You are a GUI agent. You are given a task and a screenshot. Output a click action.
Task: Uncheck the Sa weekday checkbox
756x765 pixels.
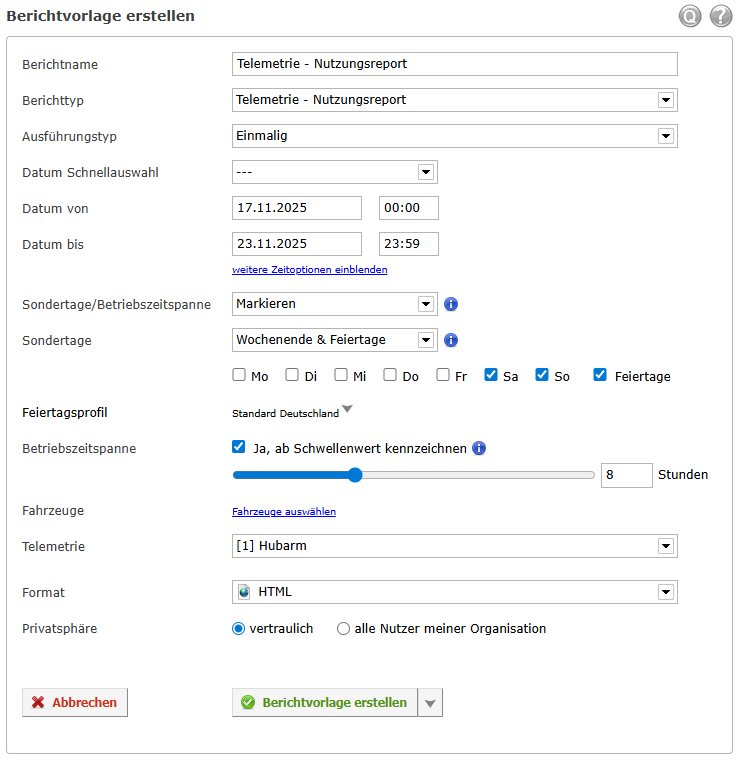[491, 375]
